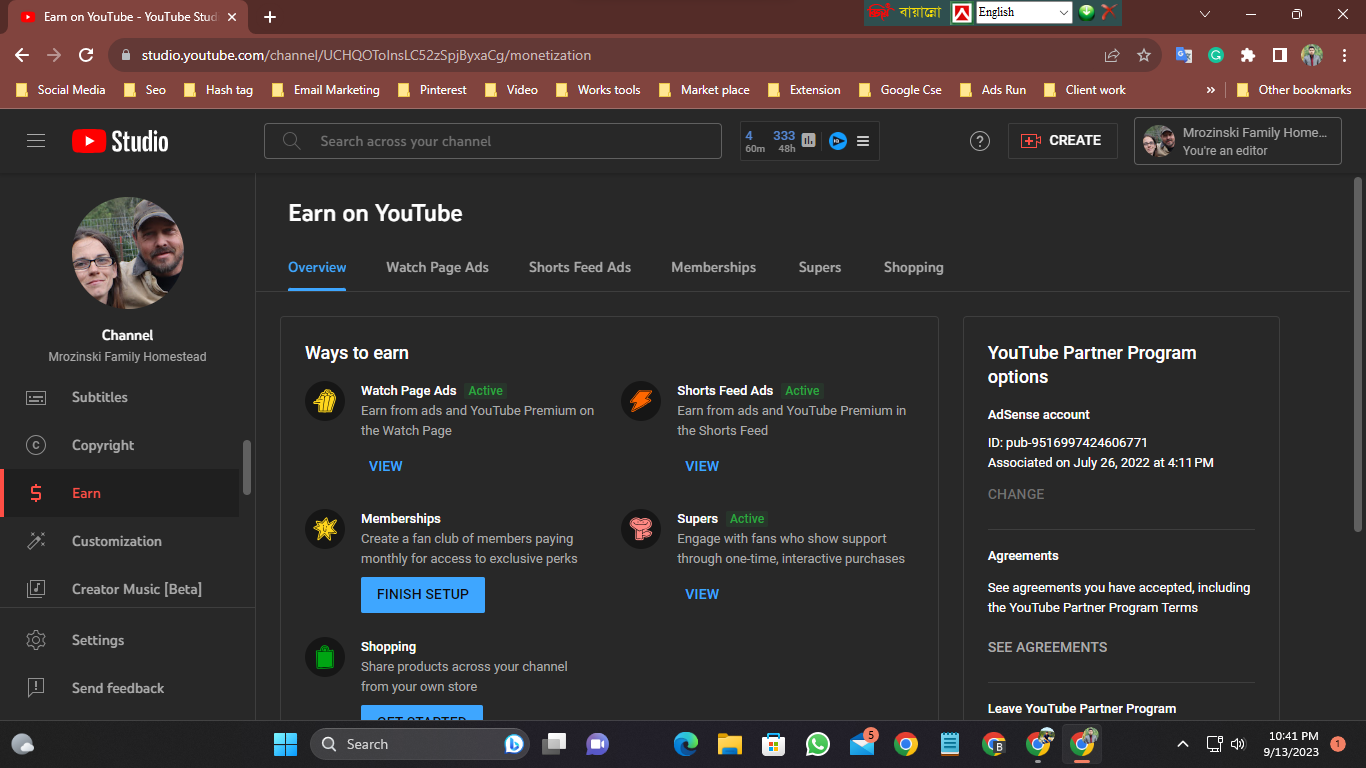The height and width of the screenshot is (768, 1366).
Task: Reload the page with the refresh icon
Action: coord(86,55)
